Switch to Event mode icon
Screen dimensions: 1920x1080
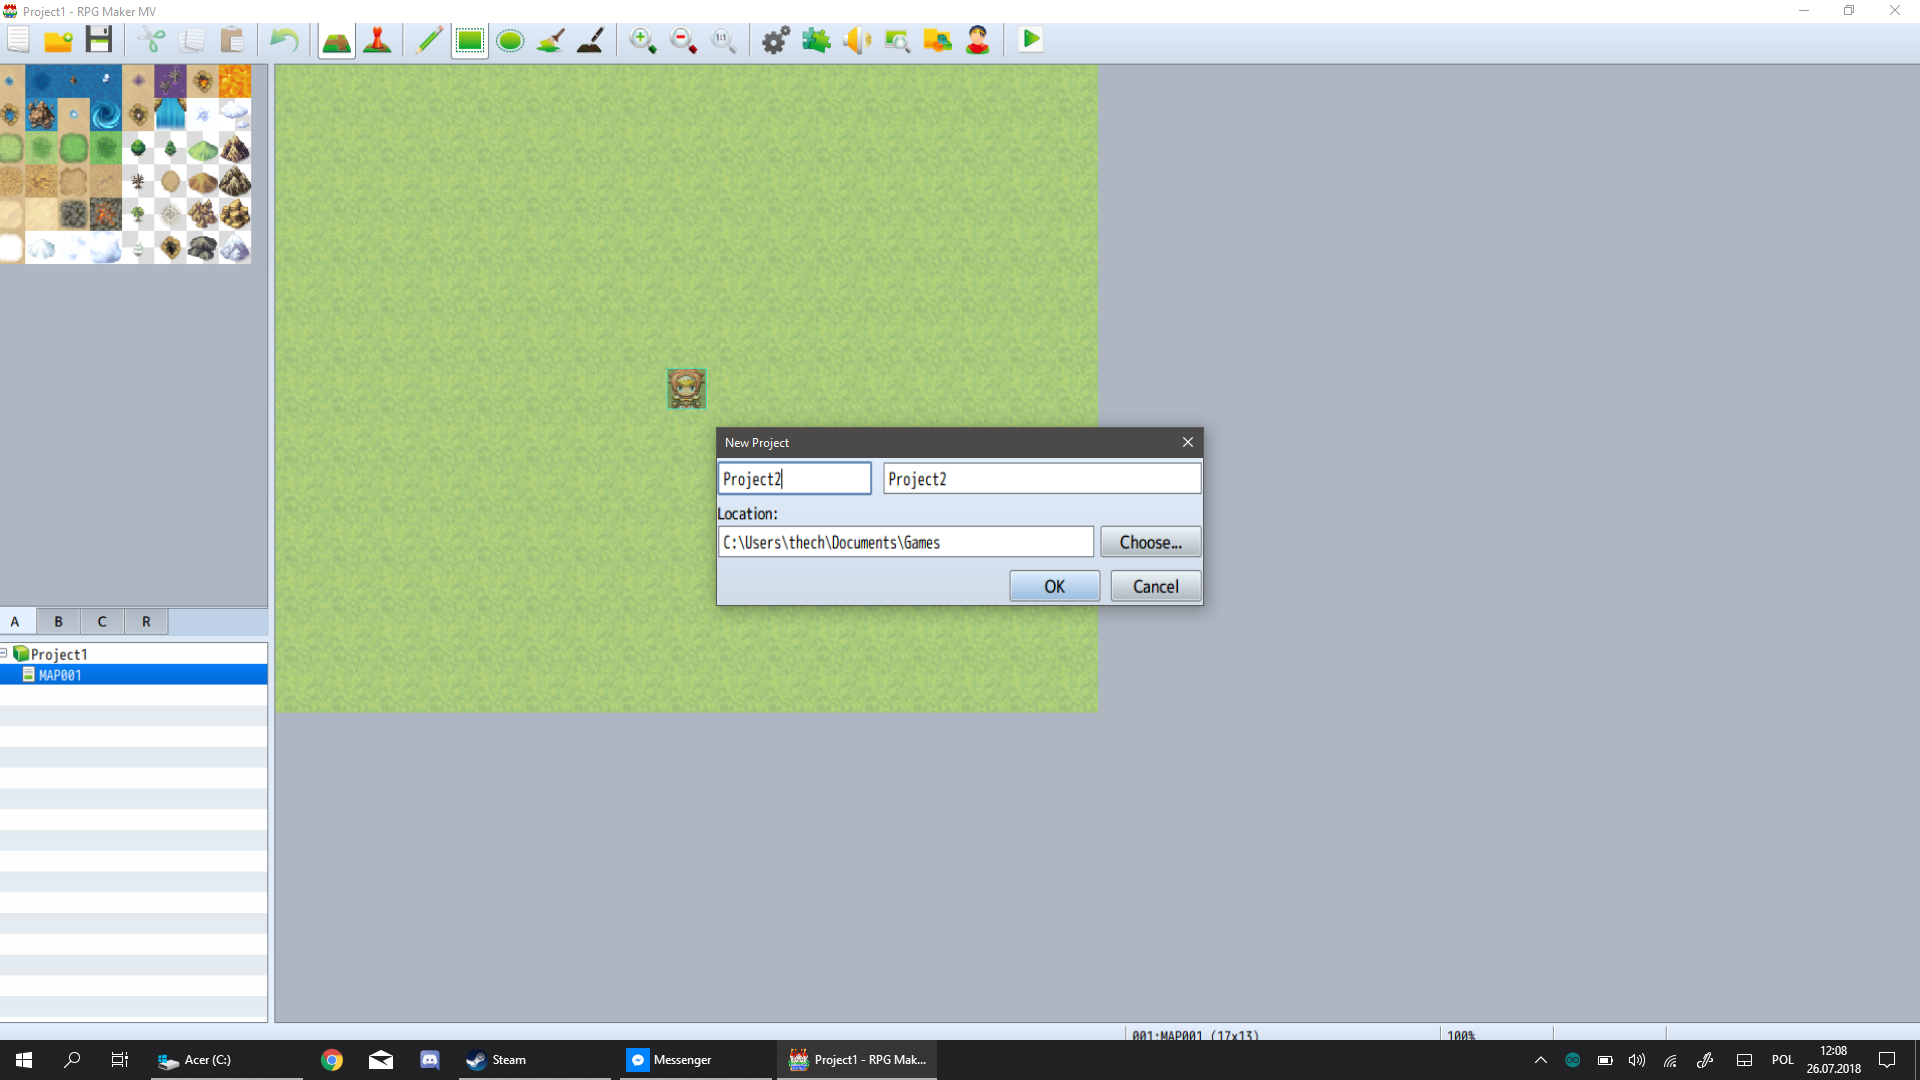(x=377, y=41)
